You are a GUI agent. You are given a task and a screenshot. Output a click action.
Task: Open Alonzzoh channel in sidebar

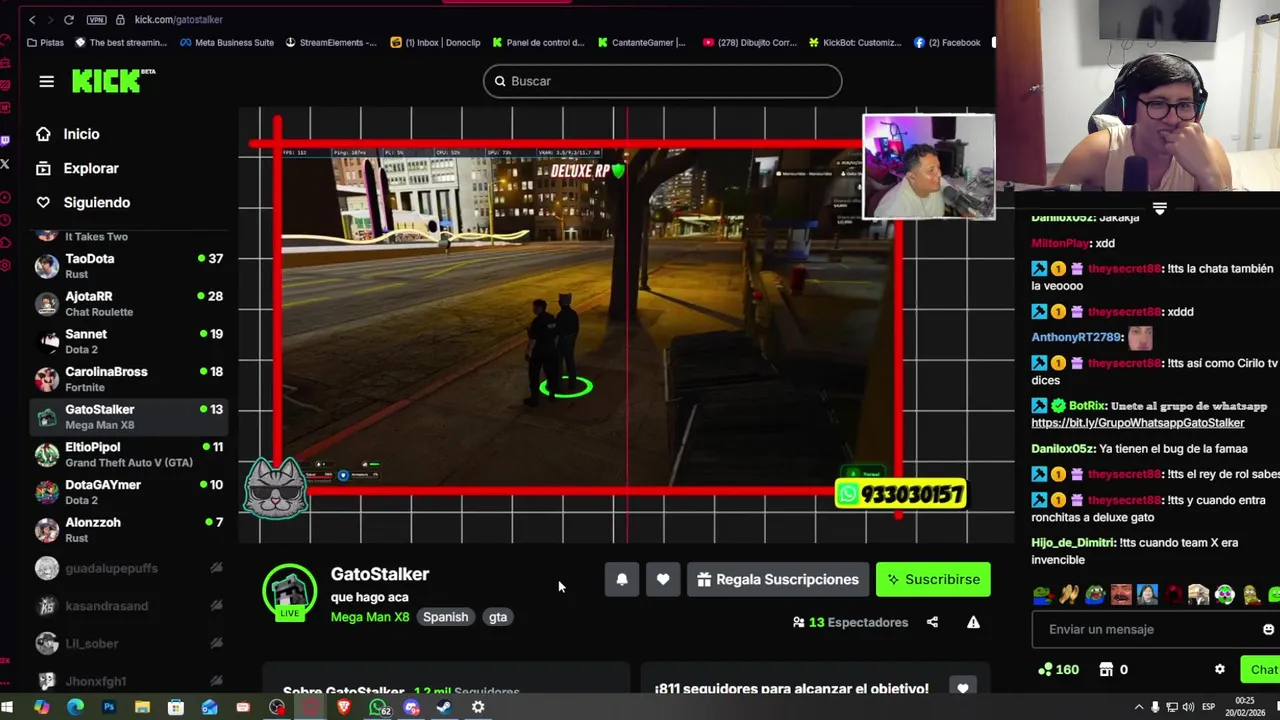pos(130,530)
